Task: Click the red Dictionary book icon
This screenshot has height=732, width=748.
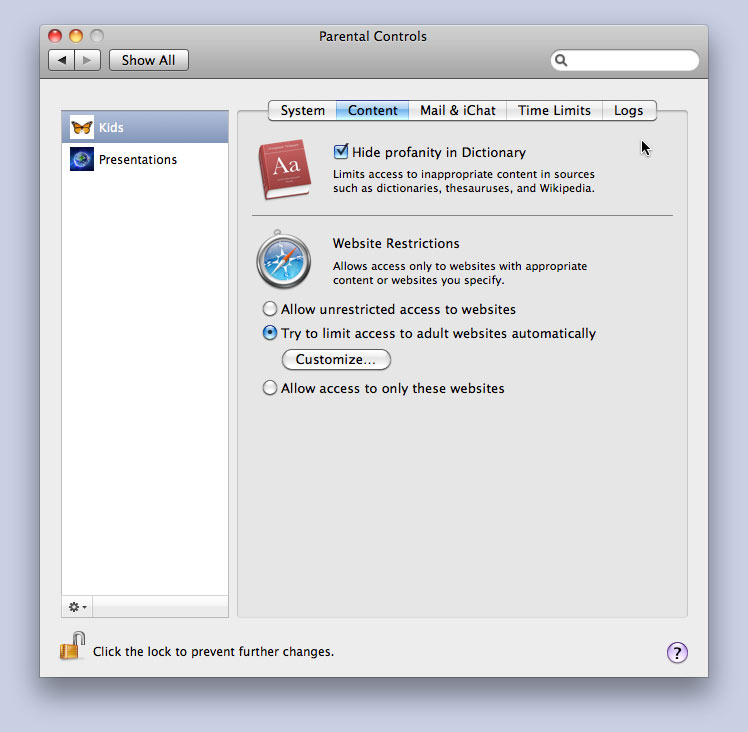Action: pos(284,169)
